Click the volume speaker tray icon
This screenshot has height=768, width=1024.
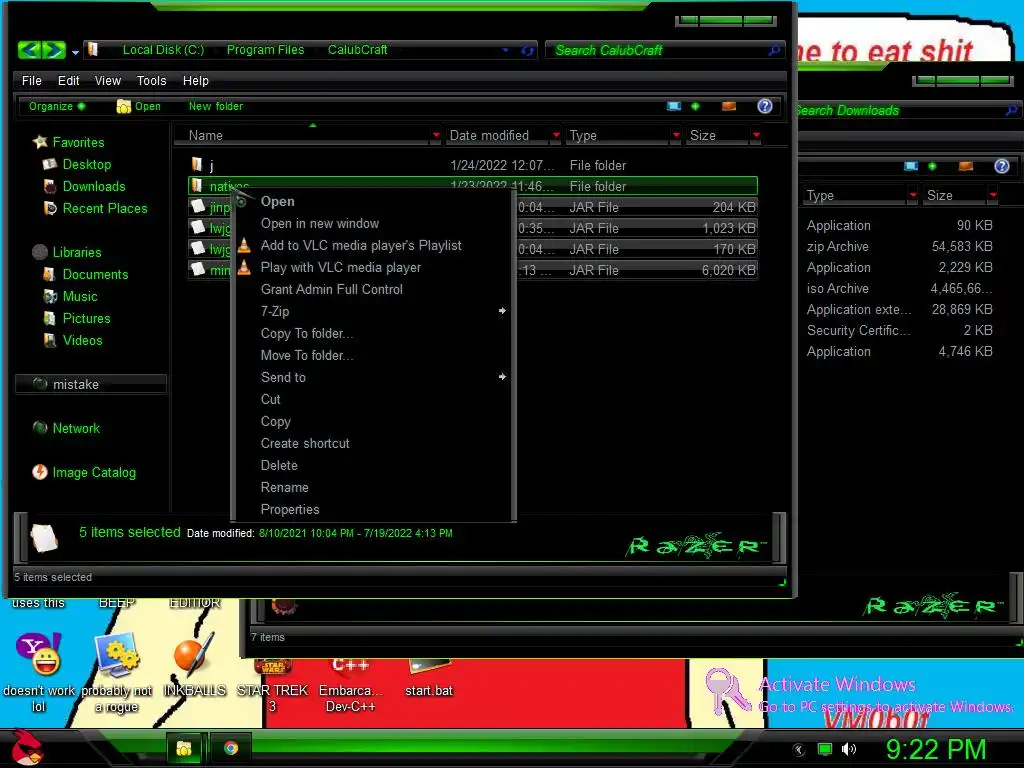coord(849,749)
